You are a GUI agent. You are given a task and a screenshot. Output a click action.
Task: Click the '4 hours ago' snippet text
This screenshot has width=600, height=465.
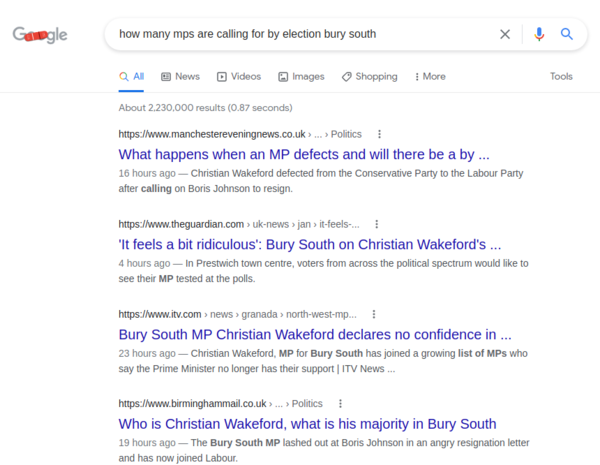click(x=144, y=263)
